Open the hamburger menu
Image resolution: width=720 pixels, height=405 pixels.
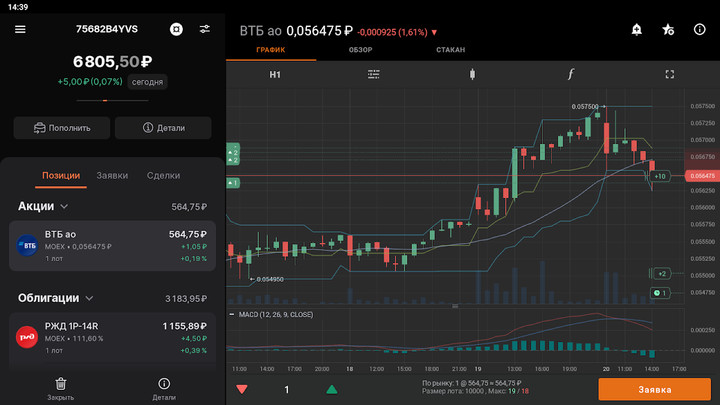click(20, 29)
